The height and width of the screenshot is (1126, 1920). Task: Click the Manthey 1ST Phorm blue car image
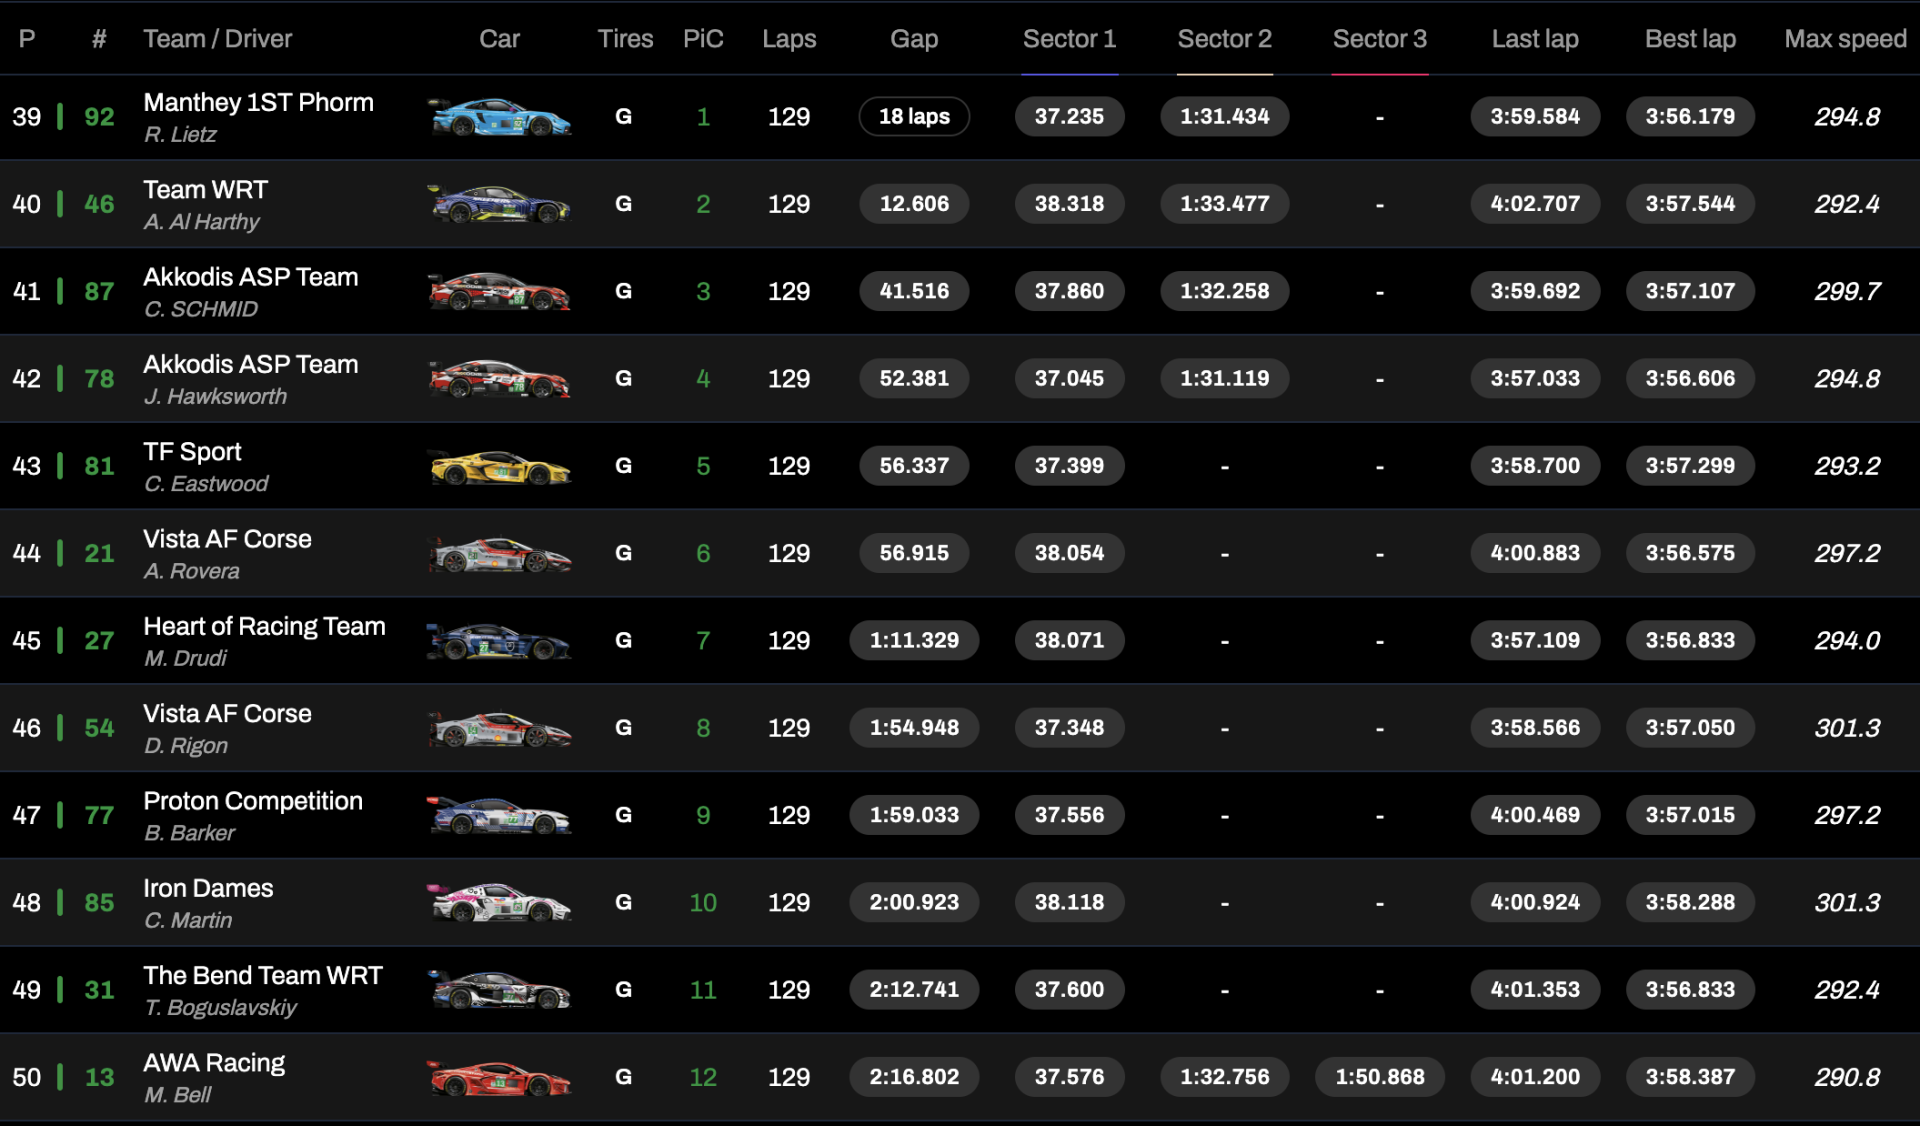[499, 117]
